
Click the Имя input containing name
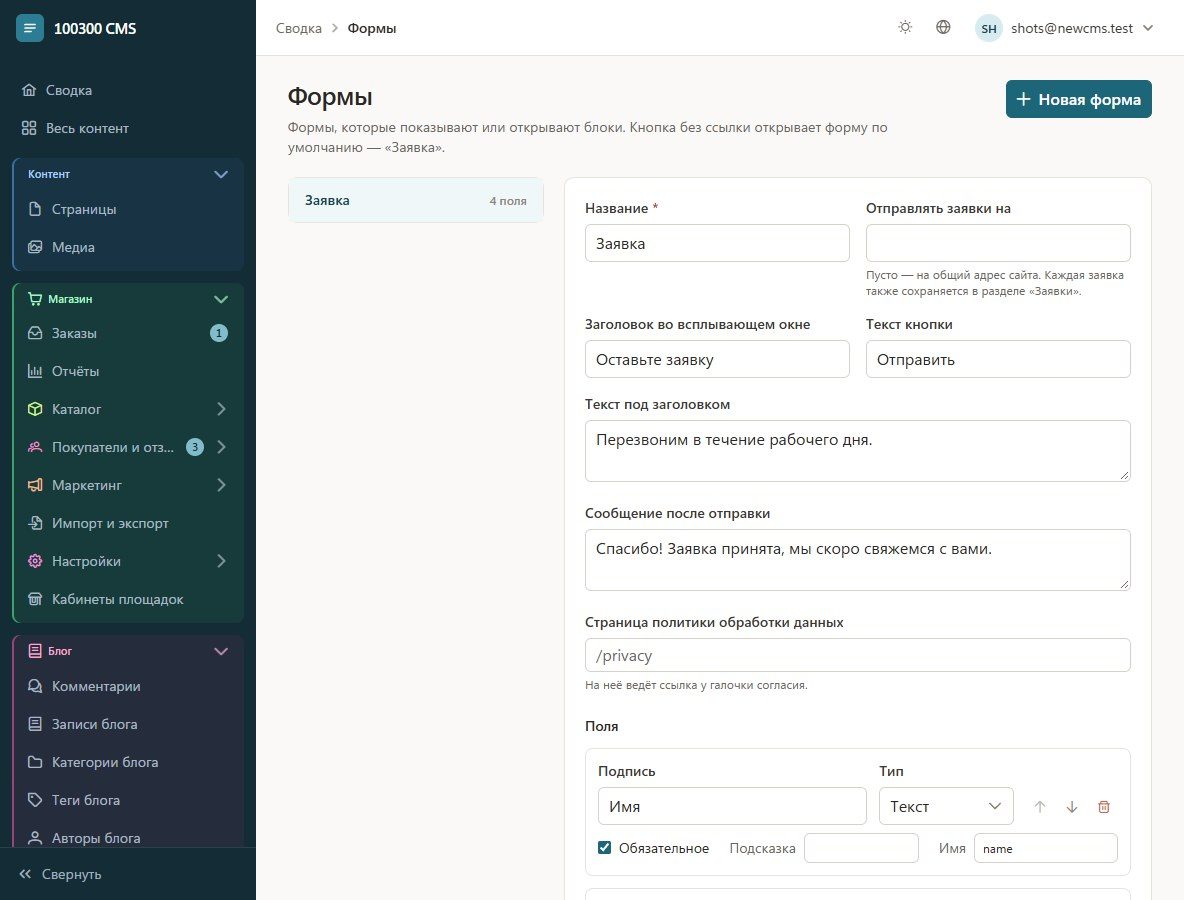click(1045, 848)
